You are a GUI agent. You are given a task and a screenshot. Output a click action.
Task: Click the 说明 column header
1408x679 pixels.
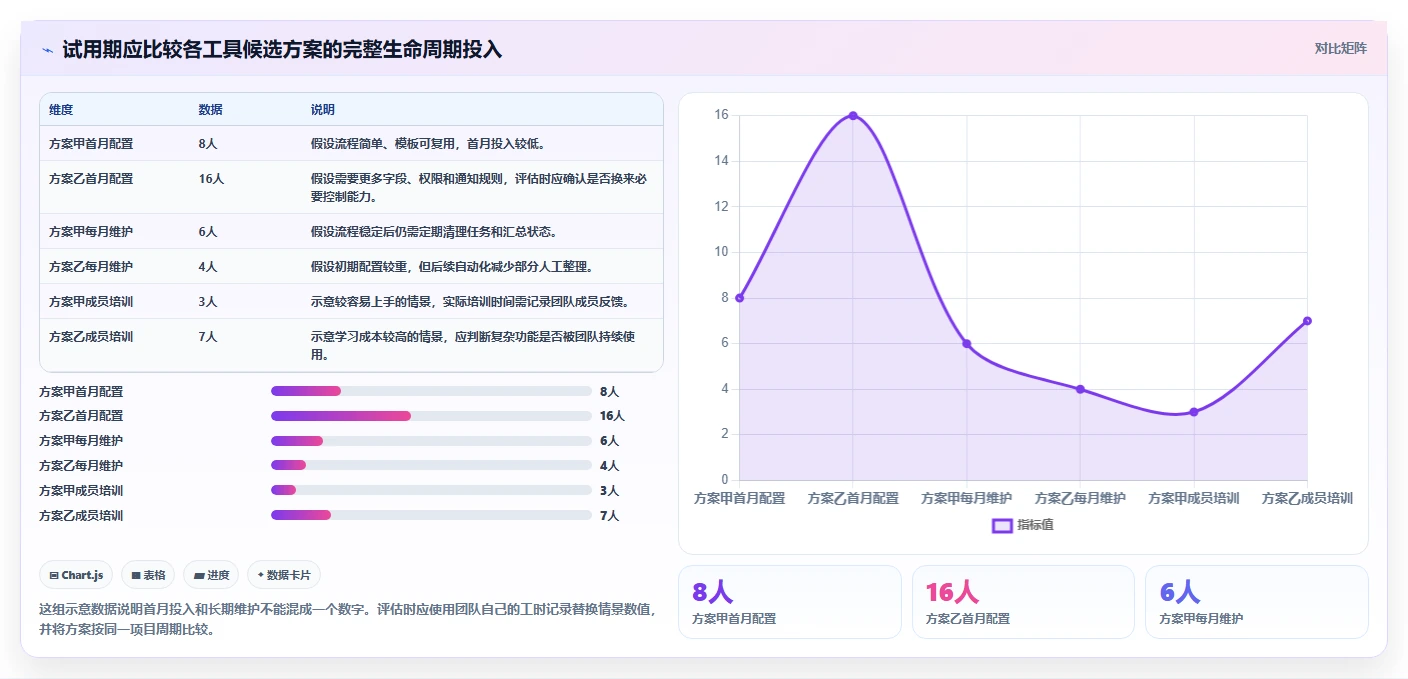(323, 109)
